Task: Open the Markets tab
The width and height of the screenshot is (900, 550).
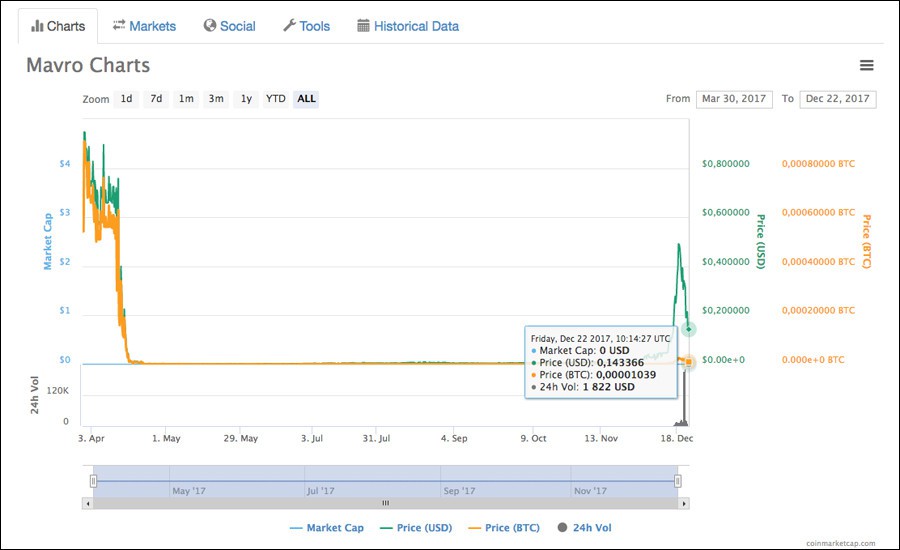Action: pos(144,26)
